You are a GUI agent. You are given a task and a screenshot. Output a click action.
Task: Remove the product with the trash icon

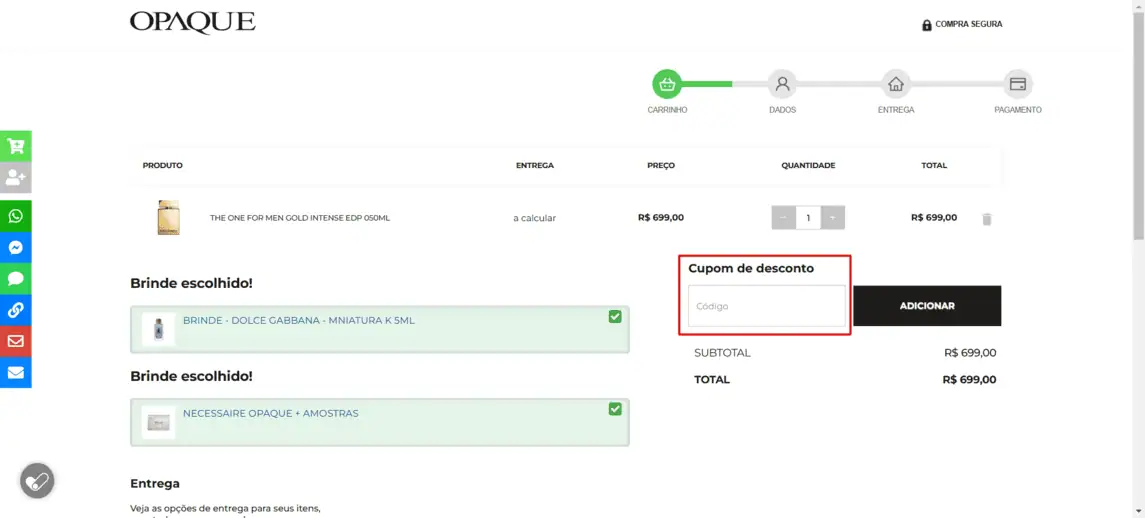click(987, 218)
